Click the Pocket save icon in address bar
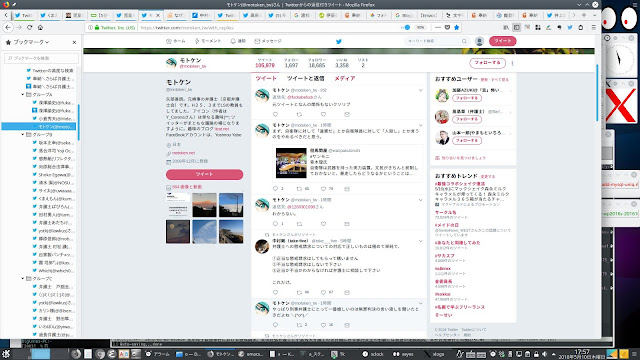The image size is (640, 360). (x=447, y=27)
